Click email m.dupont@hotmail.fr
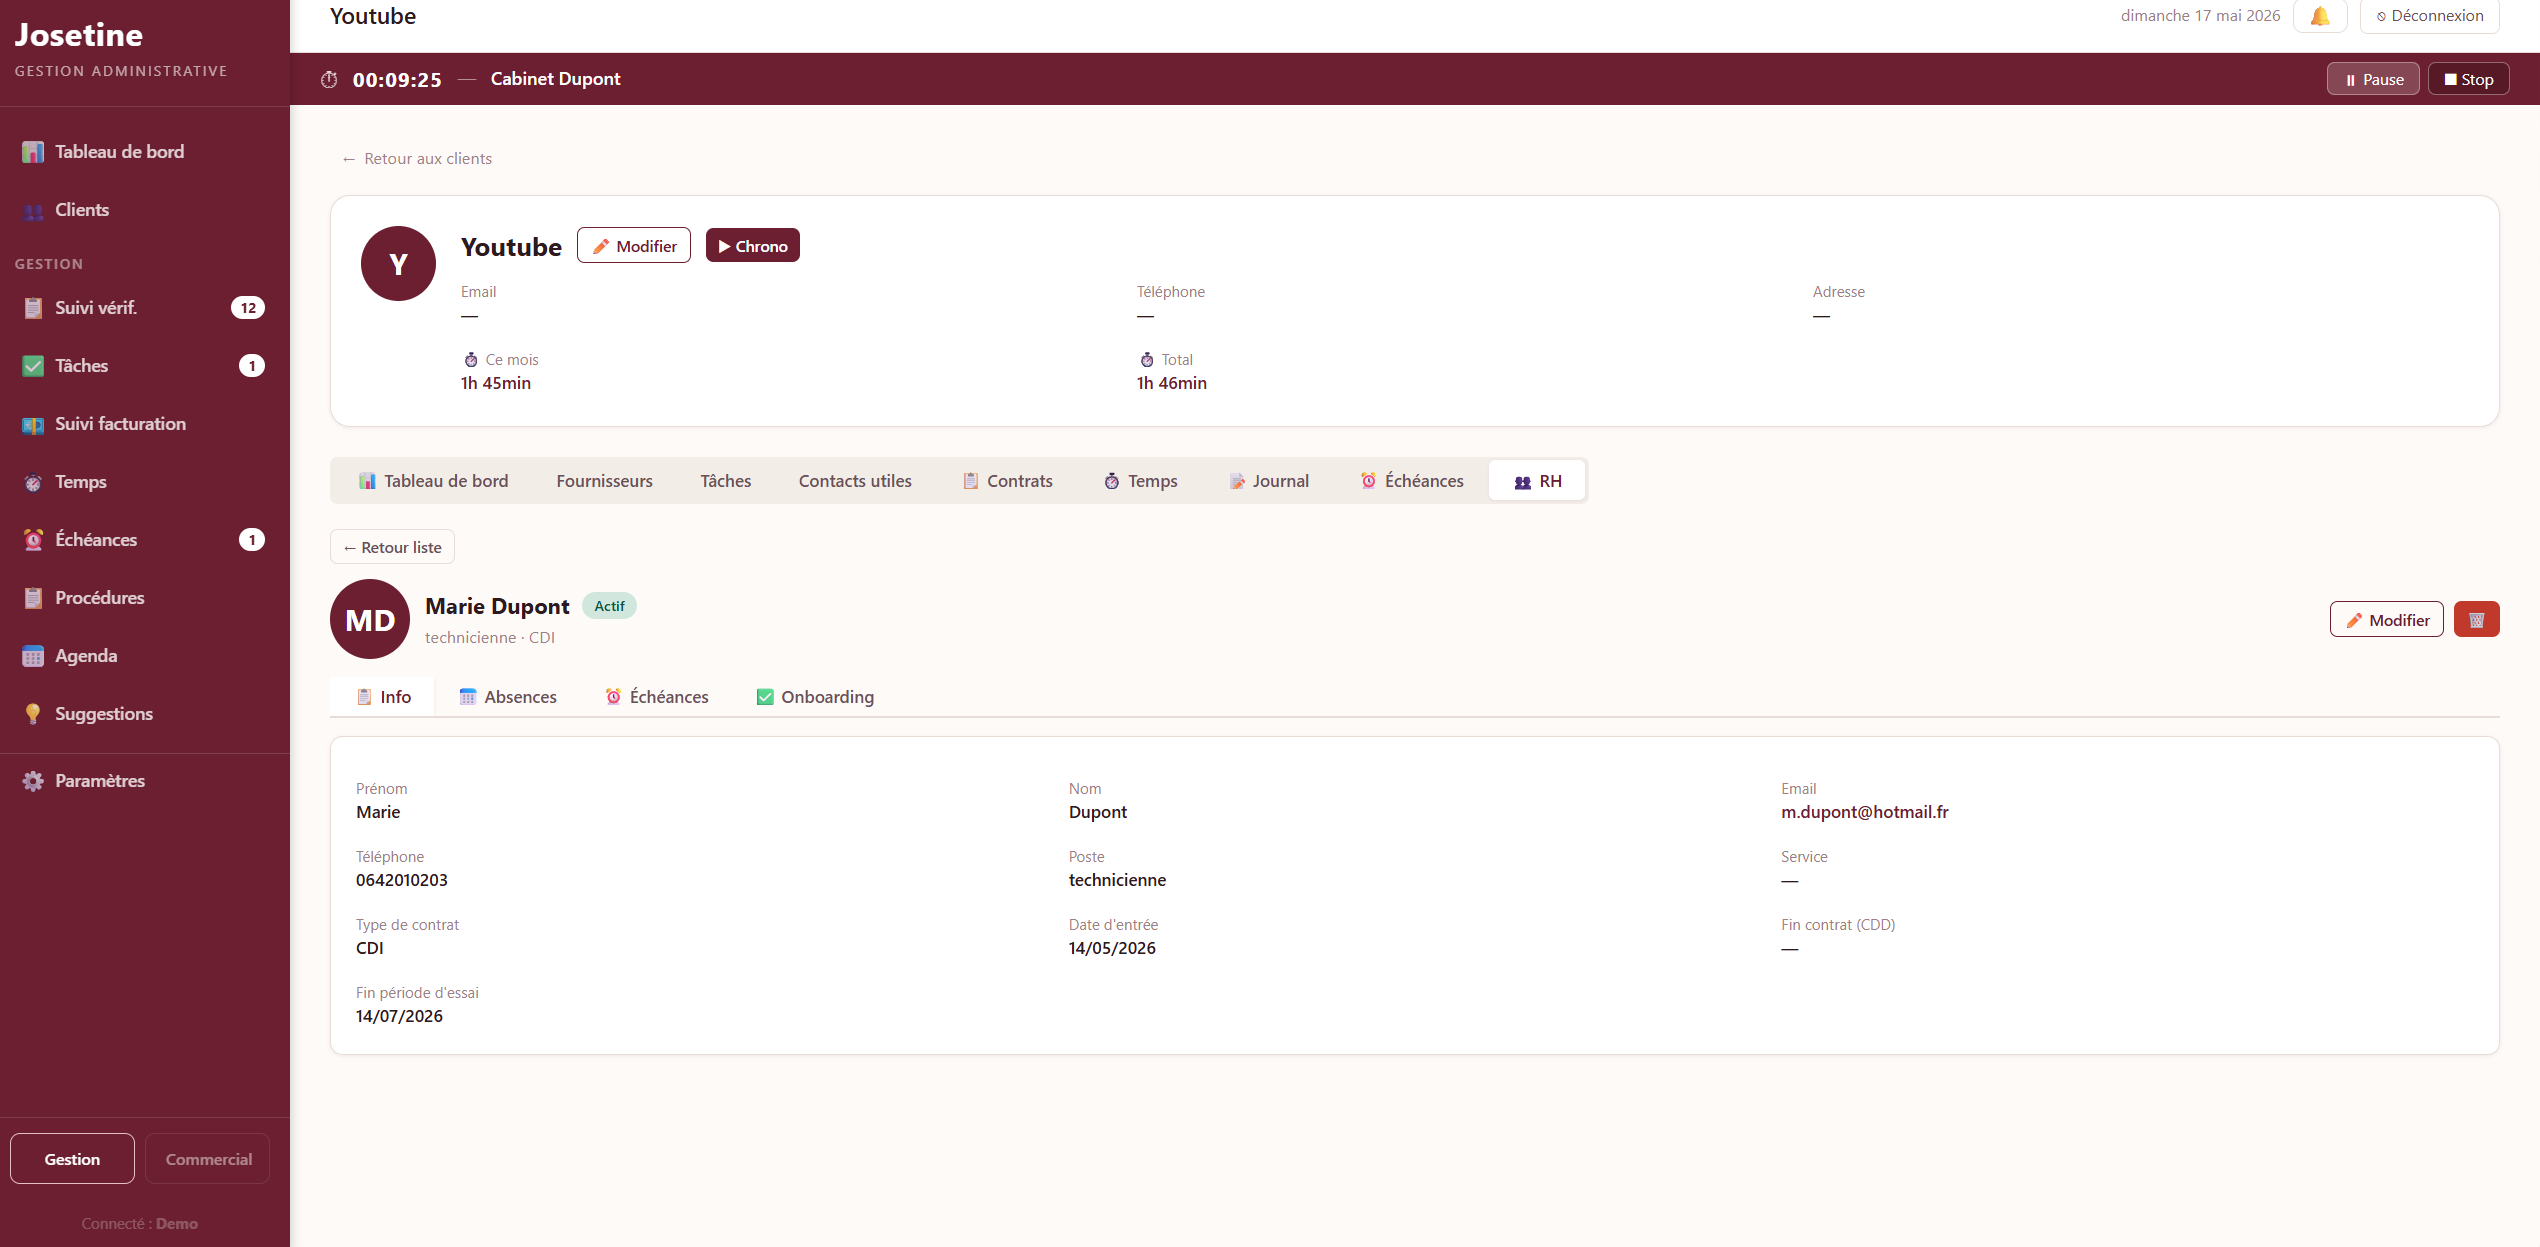 click(x=1864, y=812)
